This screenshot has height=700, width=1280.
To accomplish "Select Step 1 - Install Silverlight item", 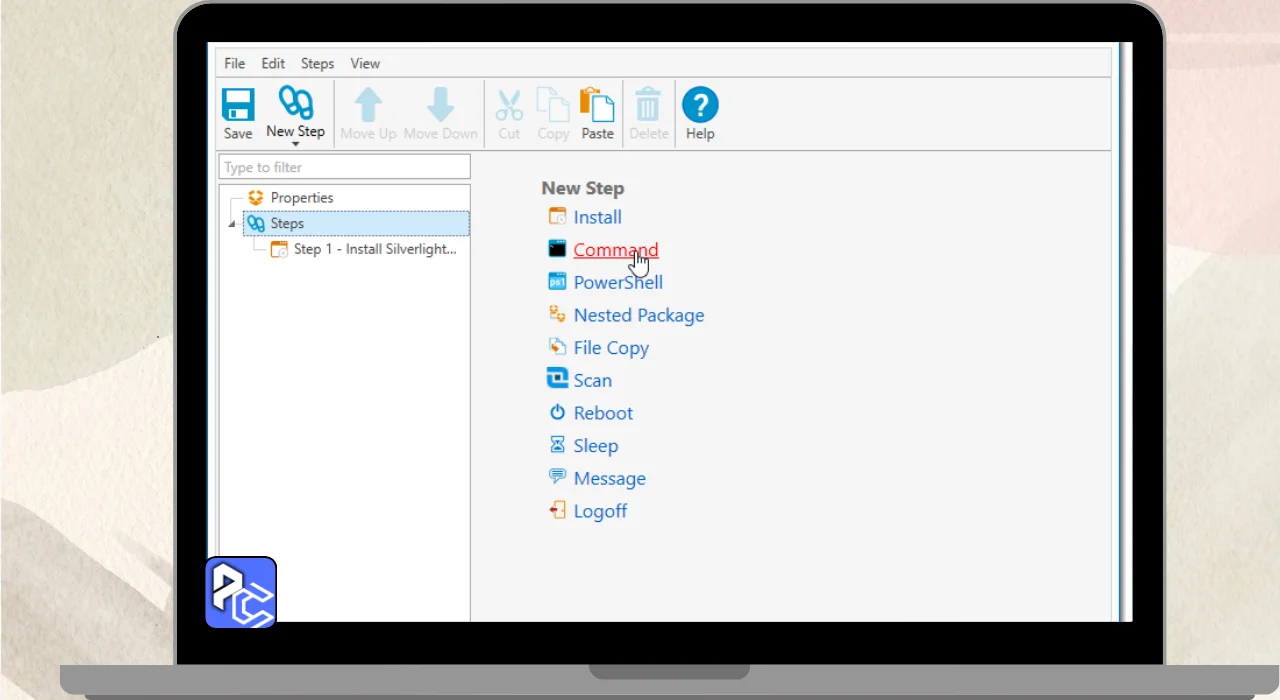I will point(374,249).
